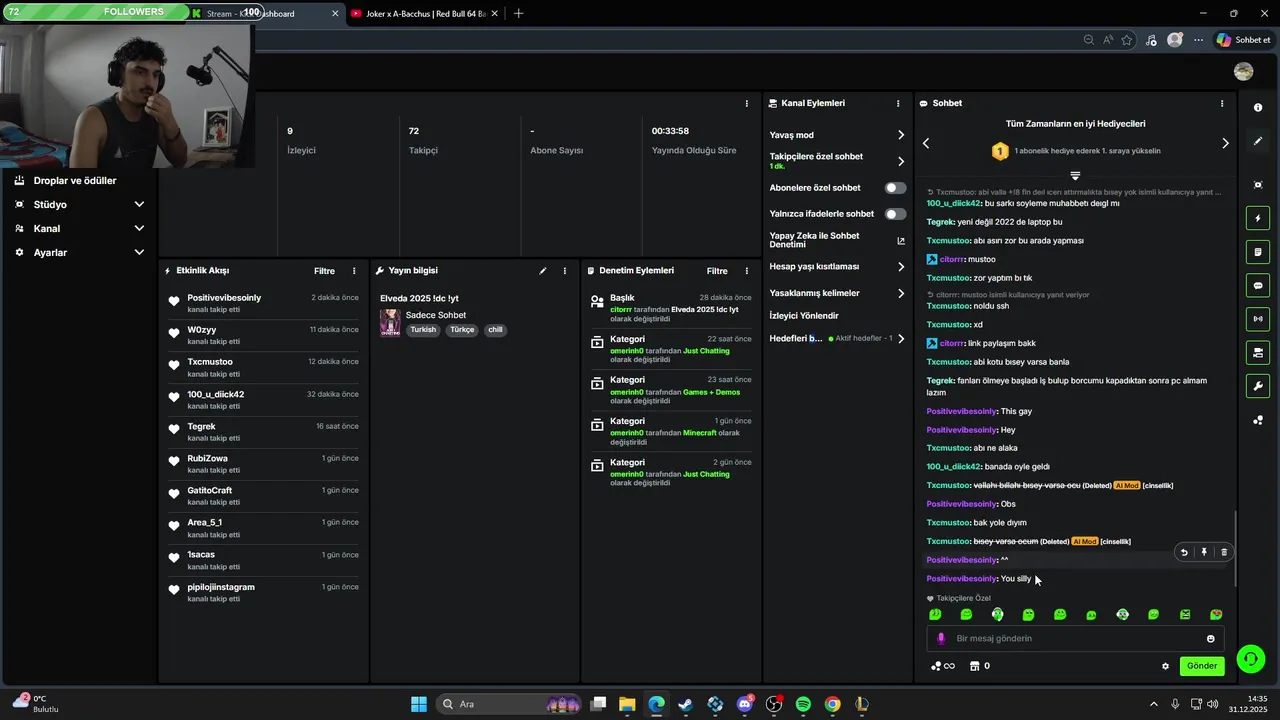The image size is (1280, 720).
Task: Open Steam from the Windows taskbar
Action: pyautogui.click(x=685, y=704)
